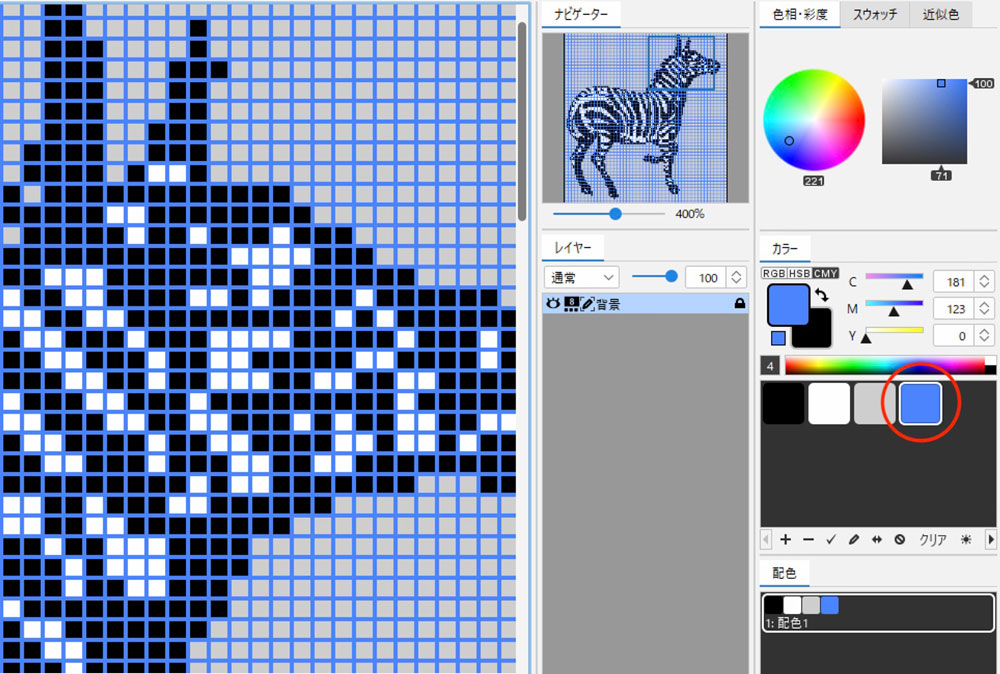Switch to the 近似色 tab

point(940,14)
